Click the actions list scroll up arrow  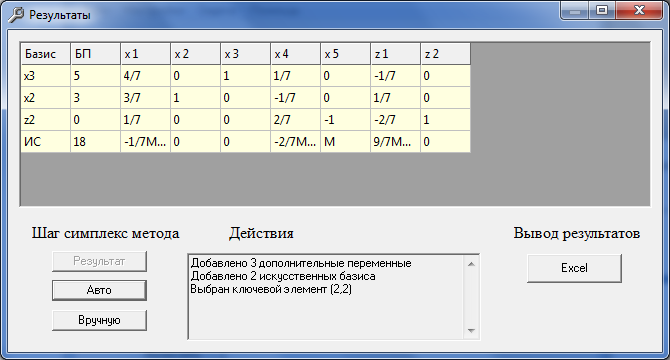tap(471, 264)
